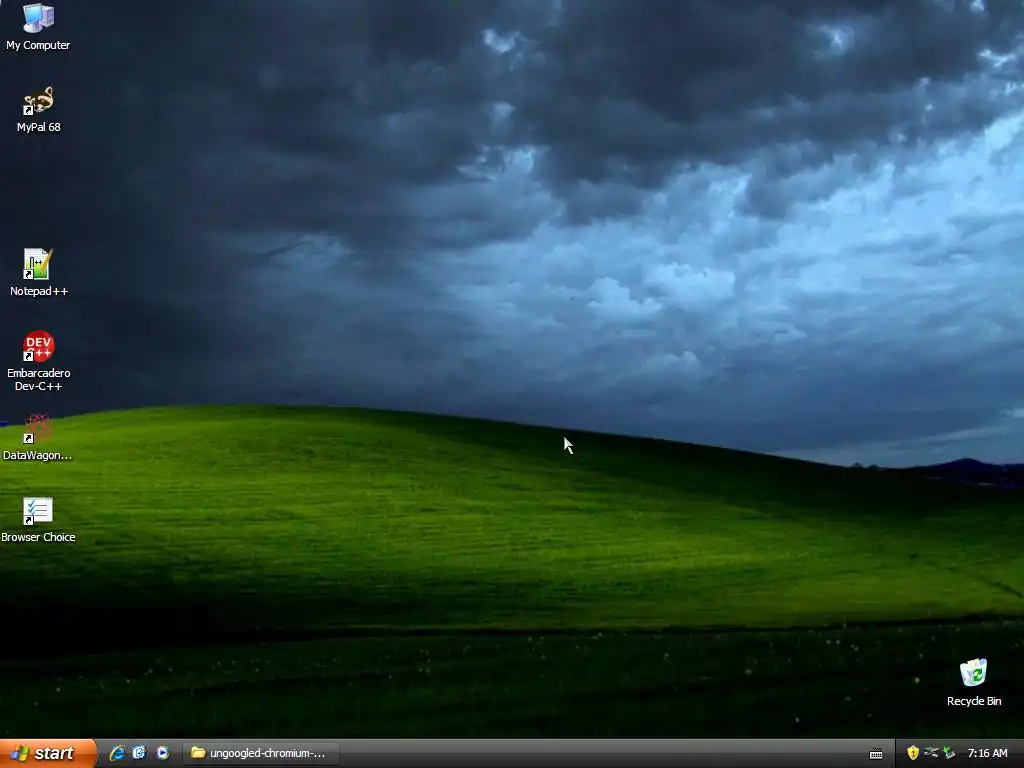The height and width of the screenshot is (768, 1024).
Task: Click the network connection tray icon
Action: (x=931, y=753)
